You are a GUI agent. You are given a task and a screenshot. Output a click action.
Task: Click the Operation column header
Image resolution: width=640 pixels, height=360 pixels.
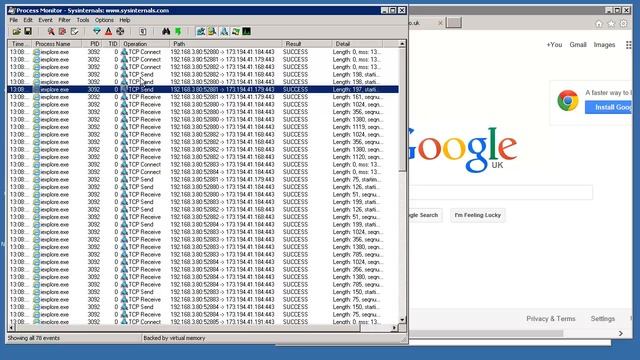pyautogui.click(x=144, y=44)
